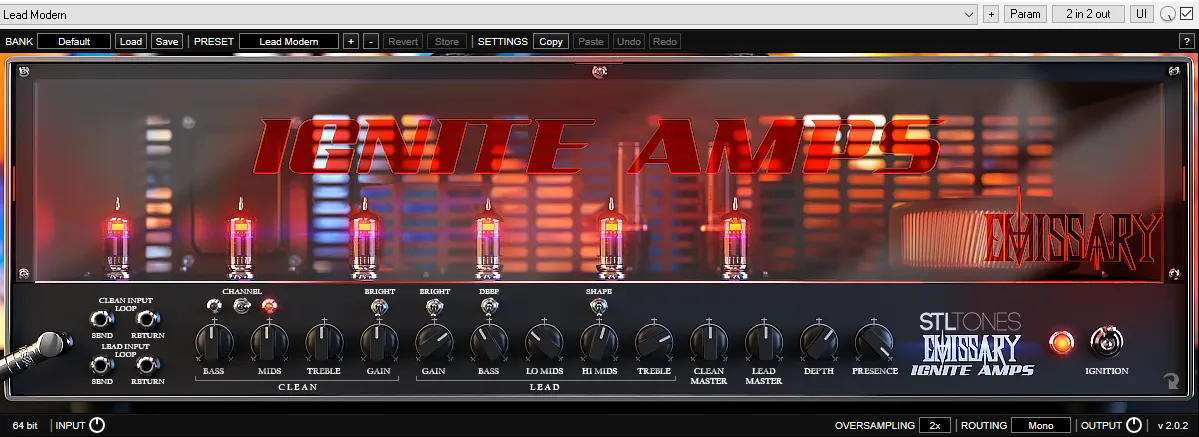Open the Lead Modern preset name field
1199x437 pixels.
pos(289,41)
